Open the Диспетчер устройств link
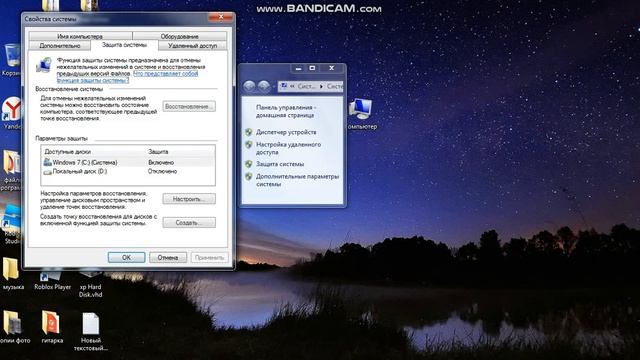Screen dimensions: 640x360 coord(286,132)
